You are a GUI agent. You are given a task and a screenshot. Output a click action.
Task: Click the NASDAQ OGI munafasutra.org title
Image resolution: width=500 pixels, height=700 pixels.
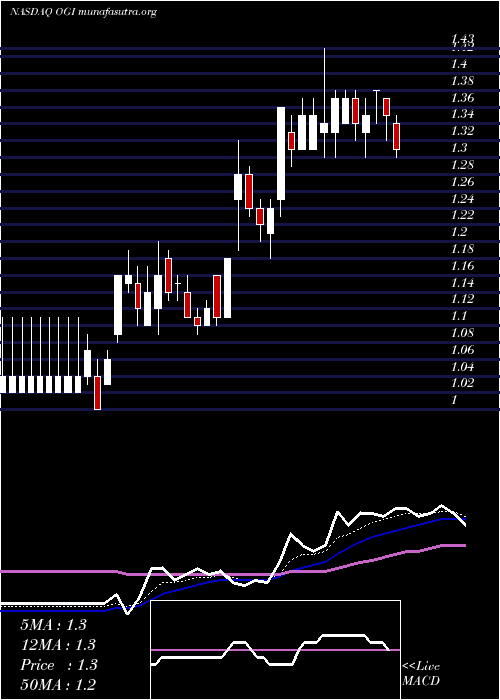[83, 12]
